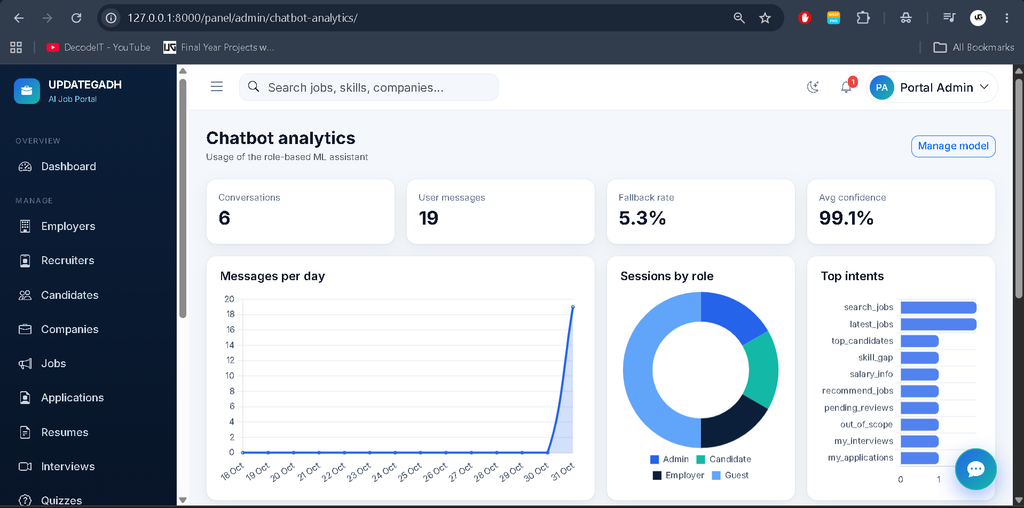Screen dimensions: 1024x508
Task: Click the site info icon in address bar
Action: [x=112, y=18]
